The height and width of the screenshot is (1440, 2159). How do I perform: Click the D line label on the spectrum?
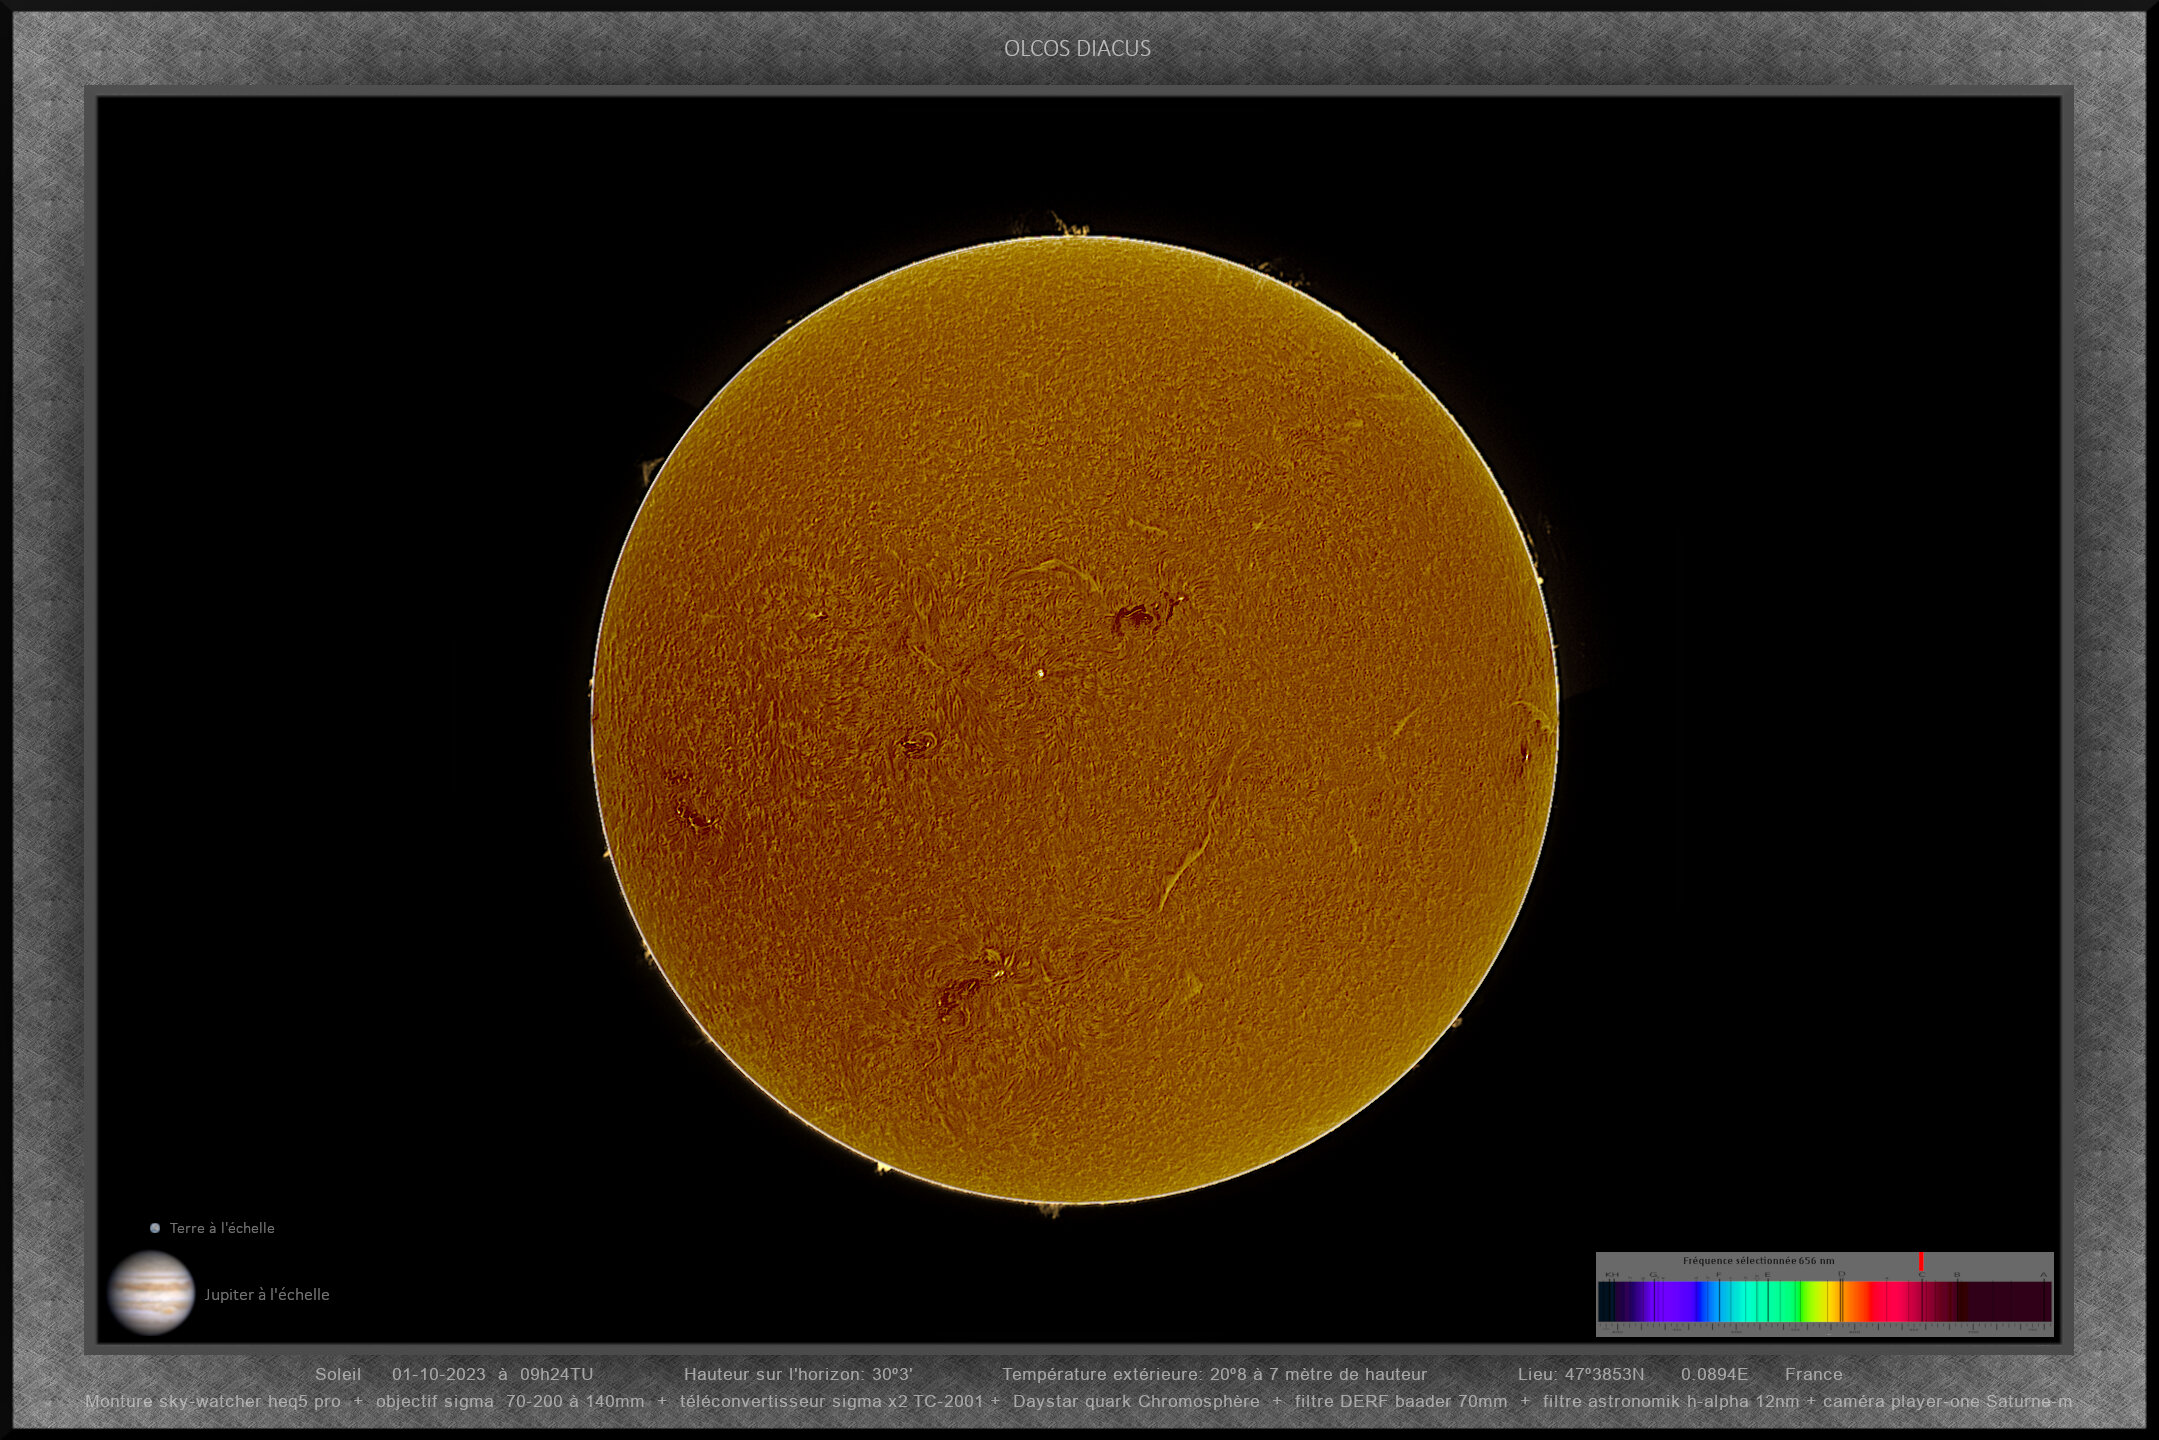click(x=1841, y=1275)
